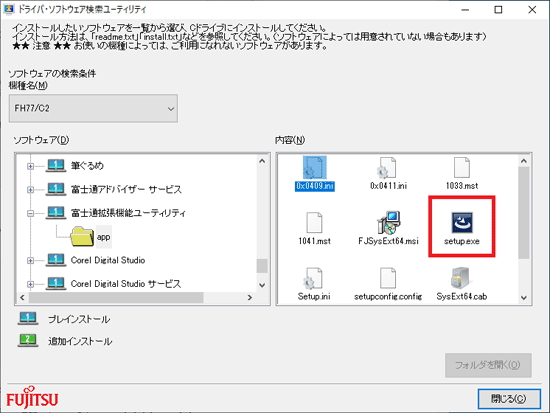Expand the 筆ぐるめ tree node

coord(31,166)
